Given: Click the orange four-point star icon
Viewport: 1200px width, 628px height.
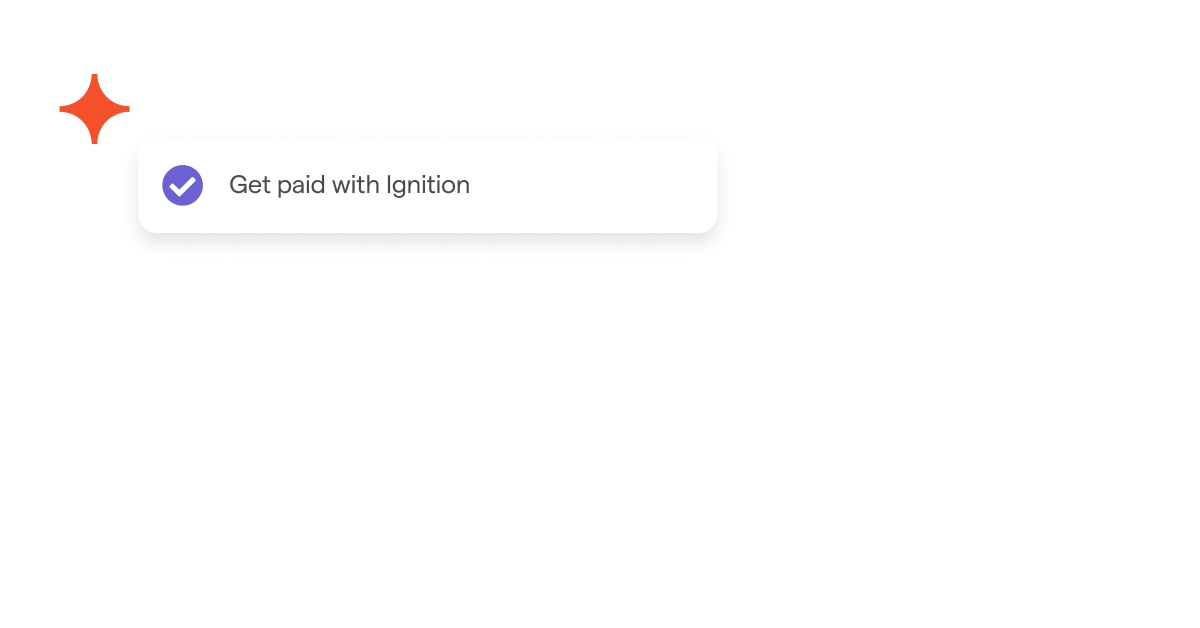Looking at the screenshot, I should [x=94, y=109].
